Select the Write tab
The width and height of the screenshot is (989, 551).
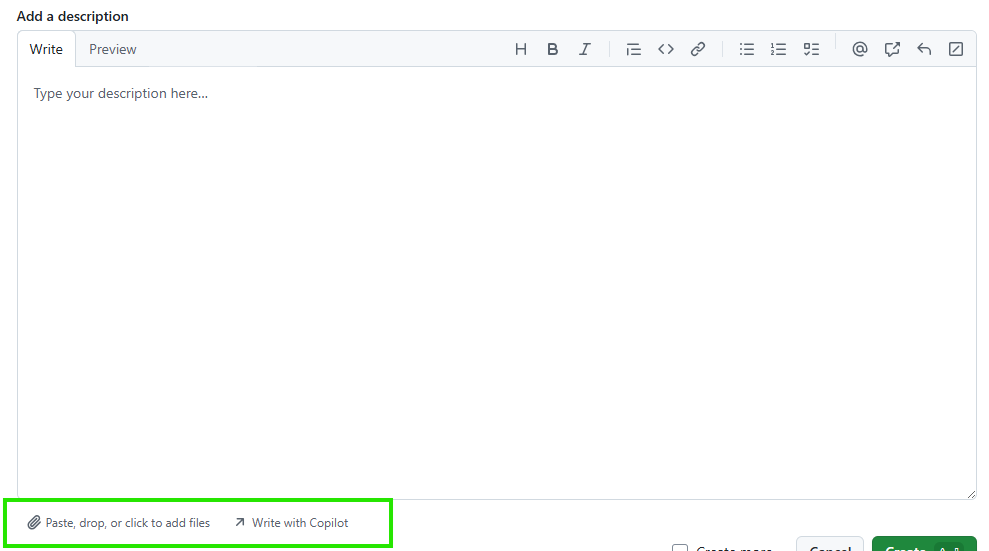[46, 49]
